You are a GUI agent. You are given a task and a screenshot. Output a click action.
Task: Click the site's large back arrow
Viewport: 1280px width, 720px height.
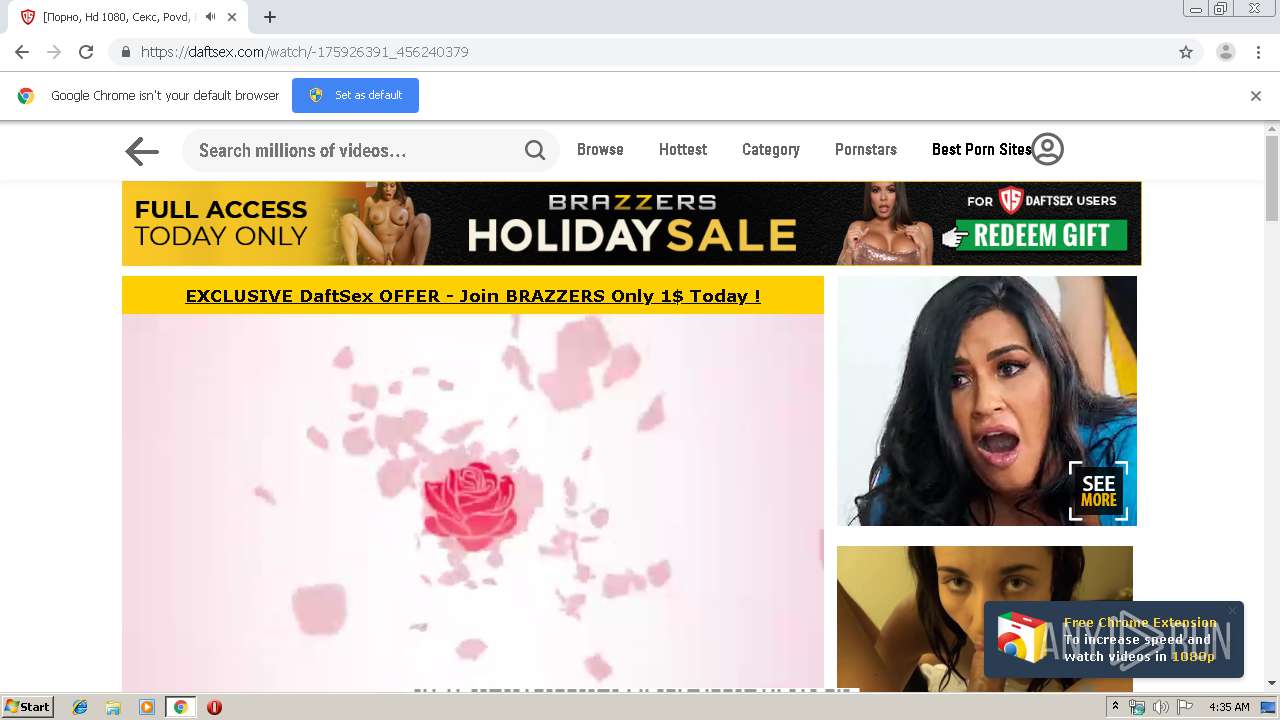pyautogui.click(x=142, y=151)
